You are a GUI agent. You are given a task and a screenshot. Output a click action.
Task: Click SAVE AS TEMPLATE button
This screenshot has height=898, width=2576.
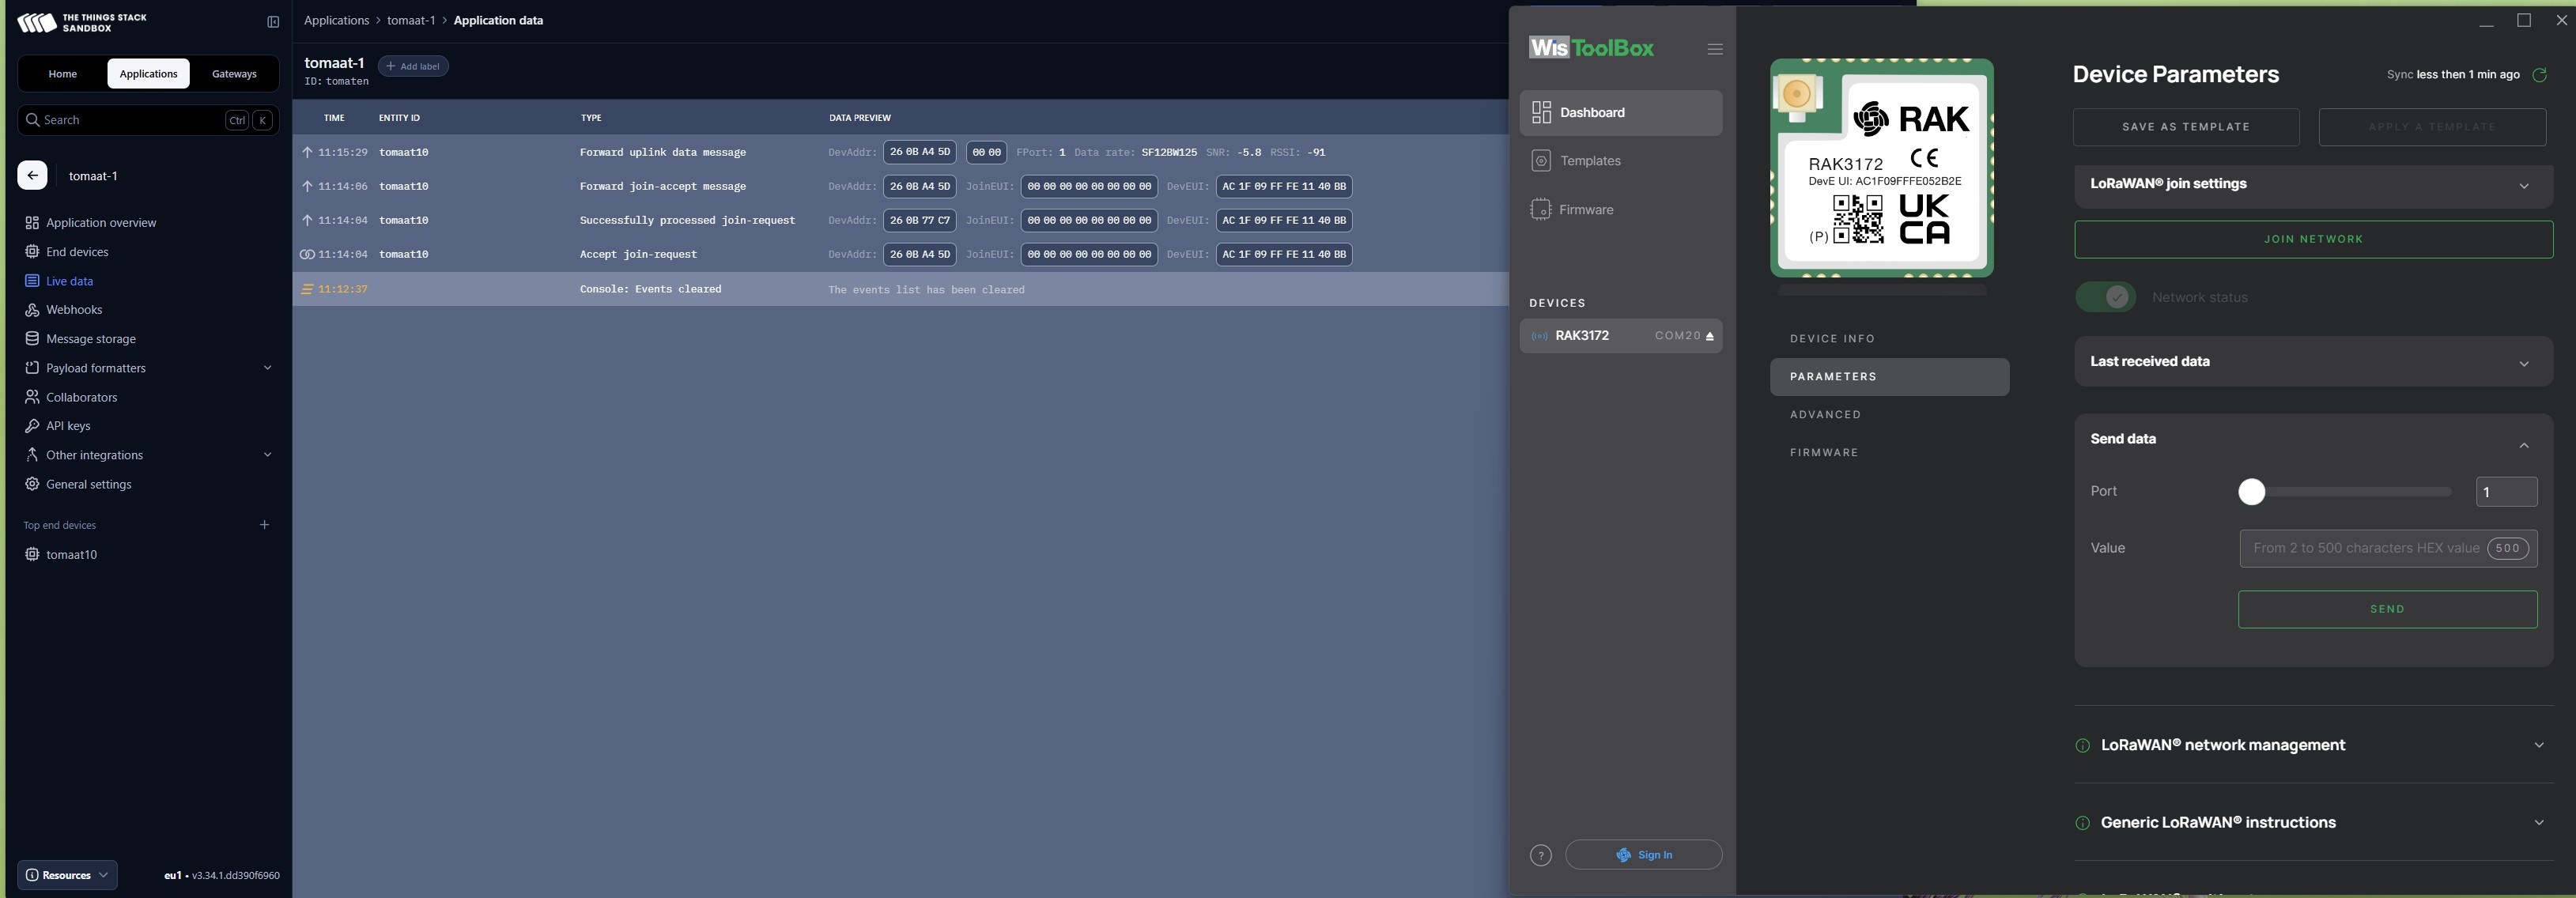[x=2185, y=127]
